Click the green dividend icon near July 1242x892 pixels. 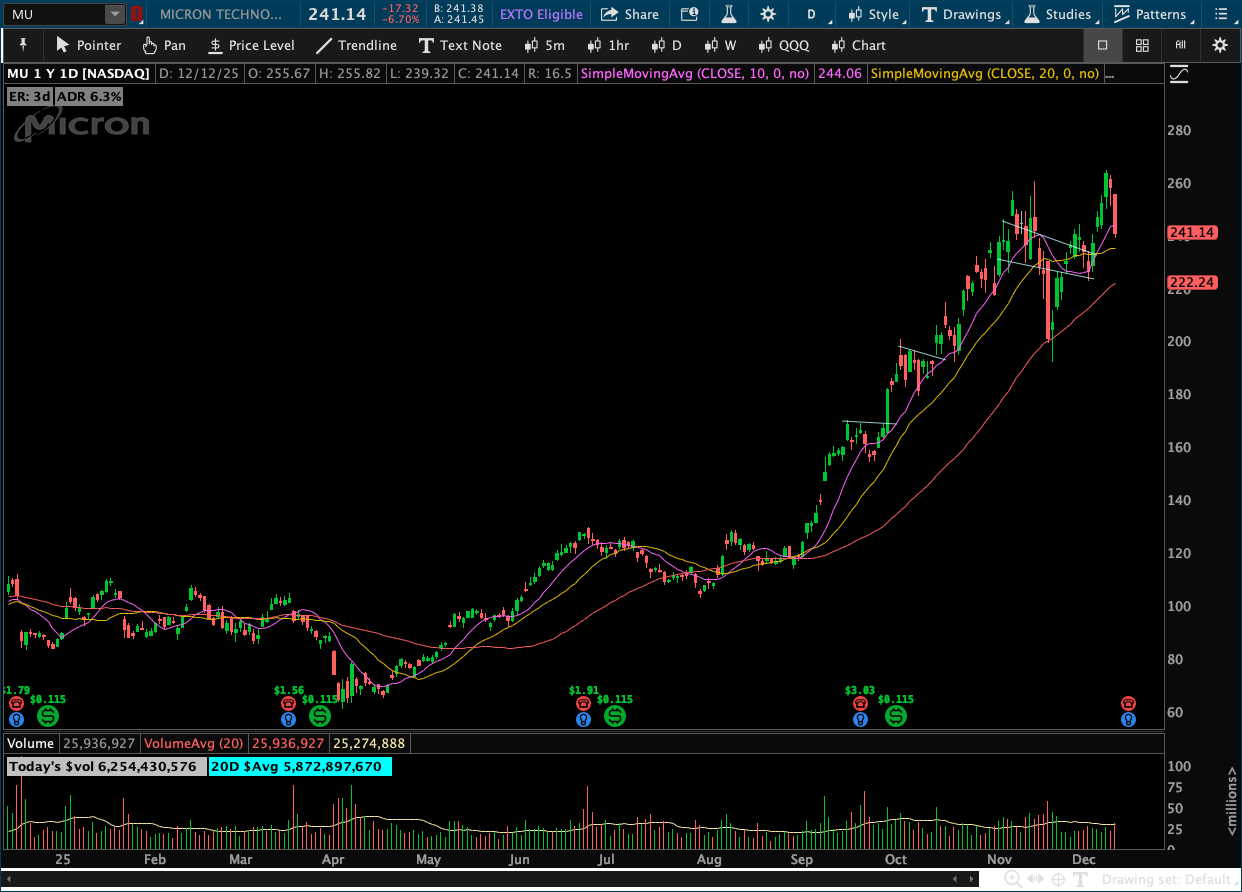coord(615,716)
